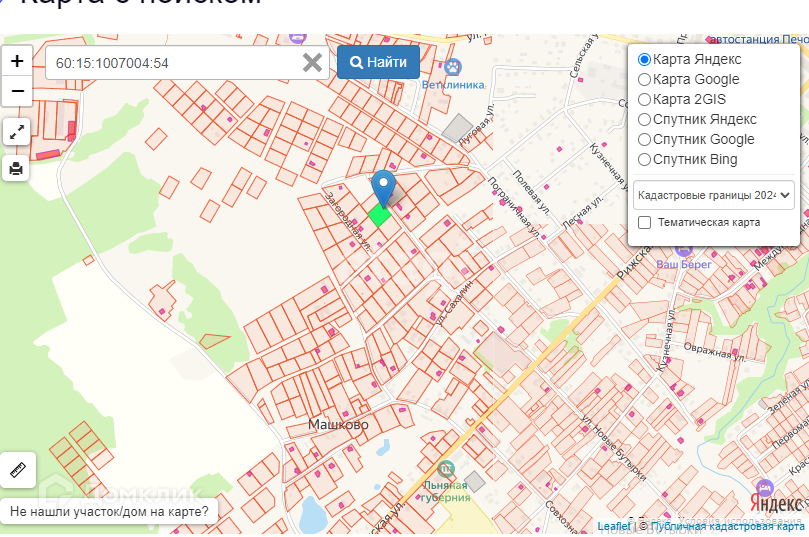Choose Спутник Яндекс satellite layer
This screenshot has width=809, height=537.
(645, 120)
